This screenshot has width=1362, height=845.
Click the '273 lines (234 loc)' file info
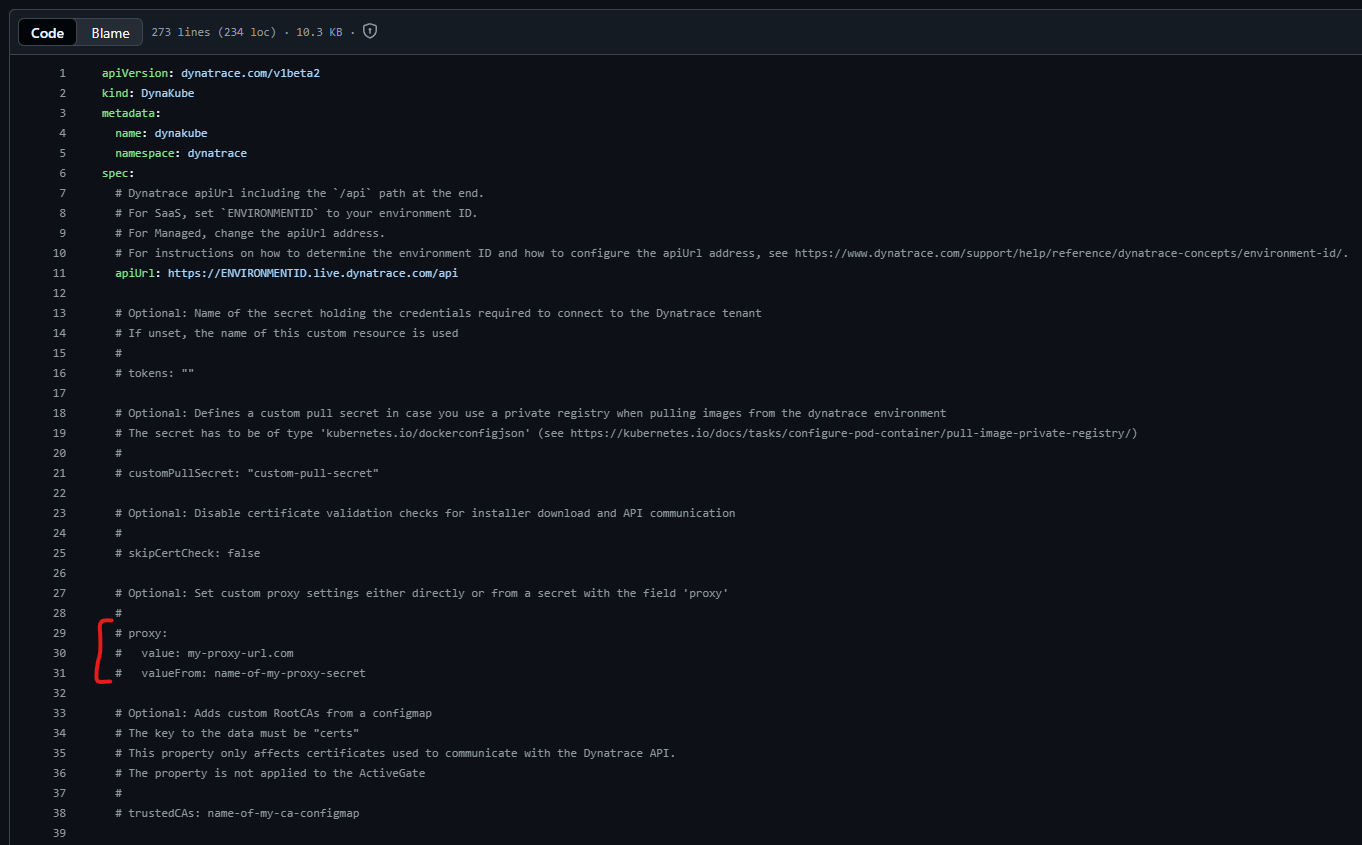click(x=214, y=32)
